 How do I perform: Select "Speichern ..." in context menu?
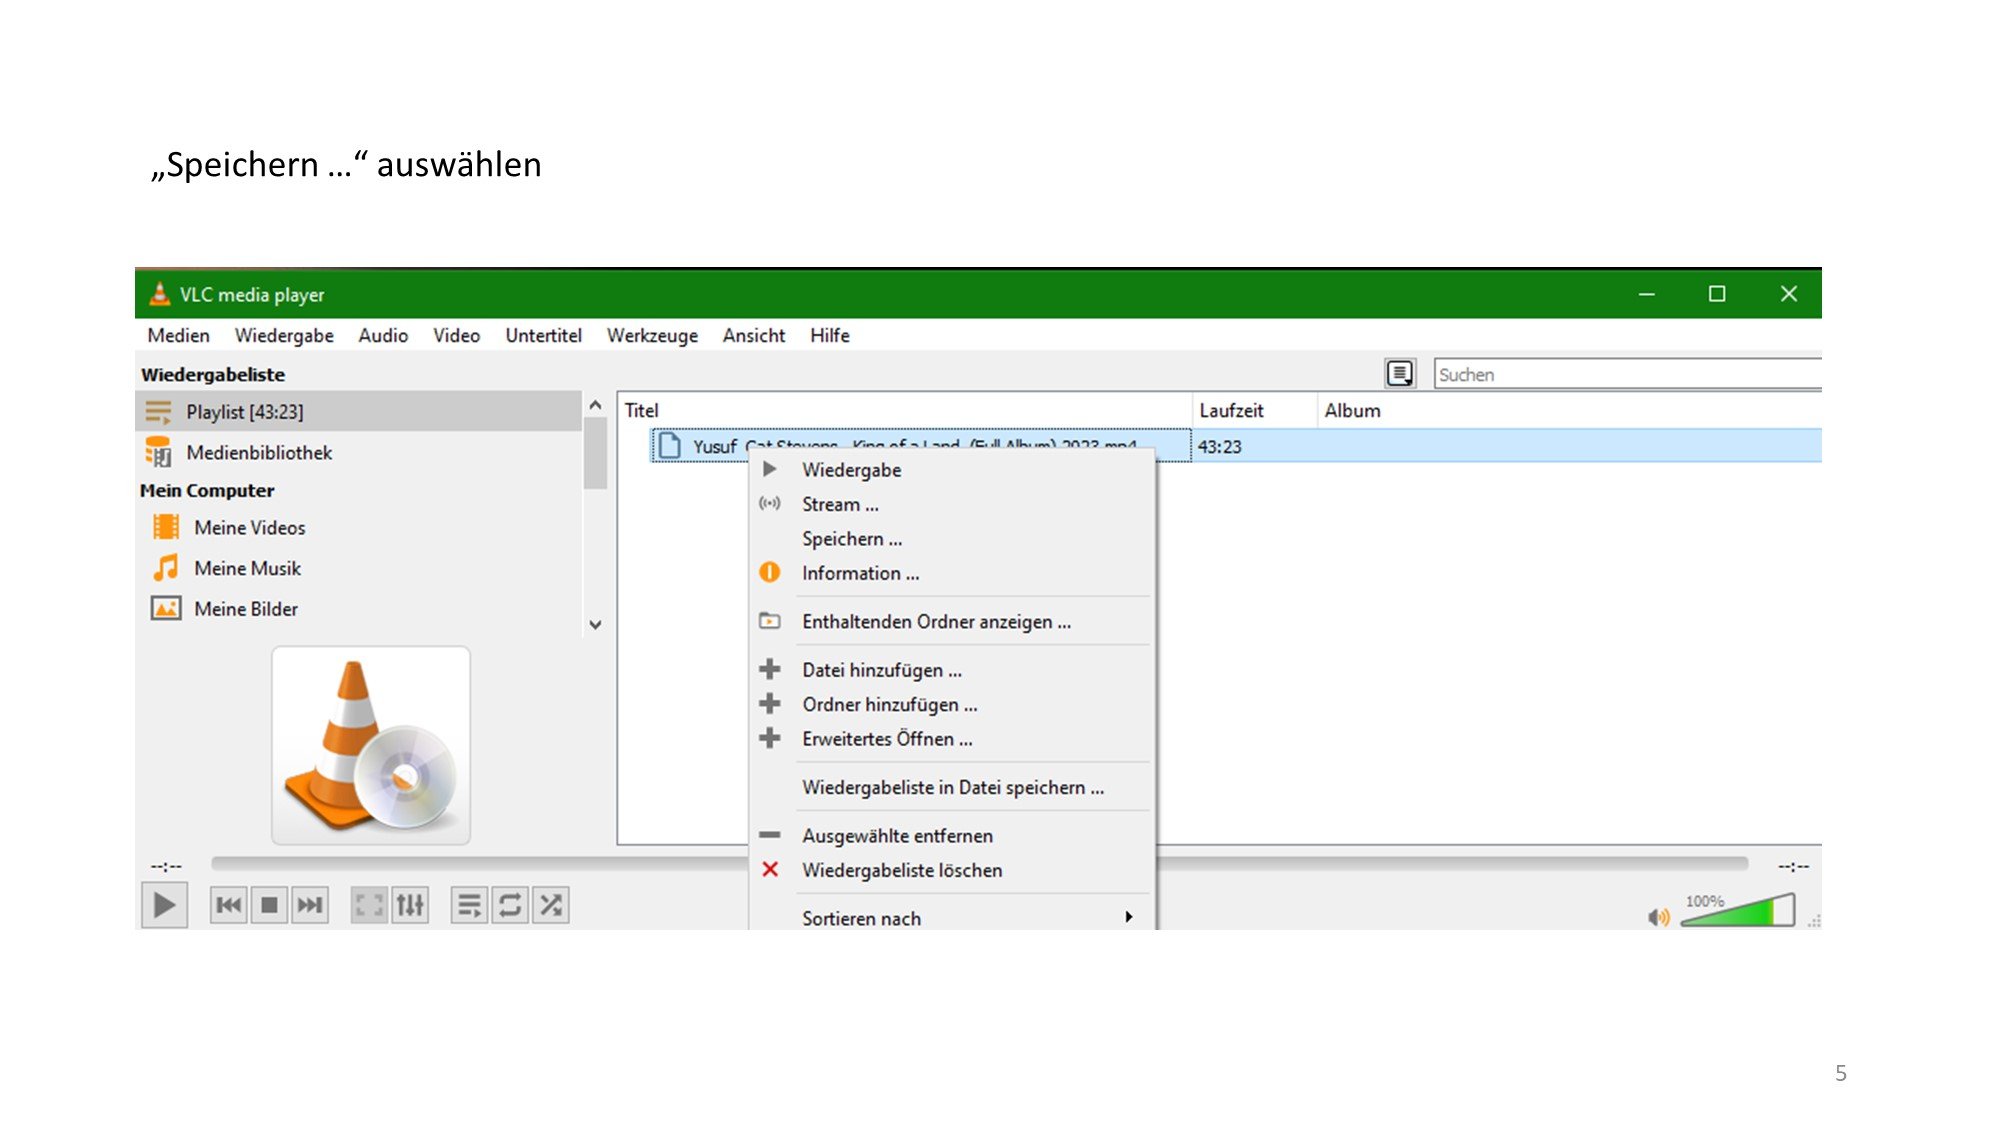point(852,539)
